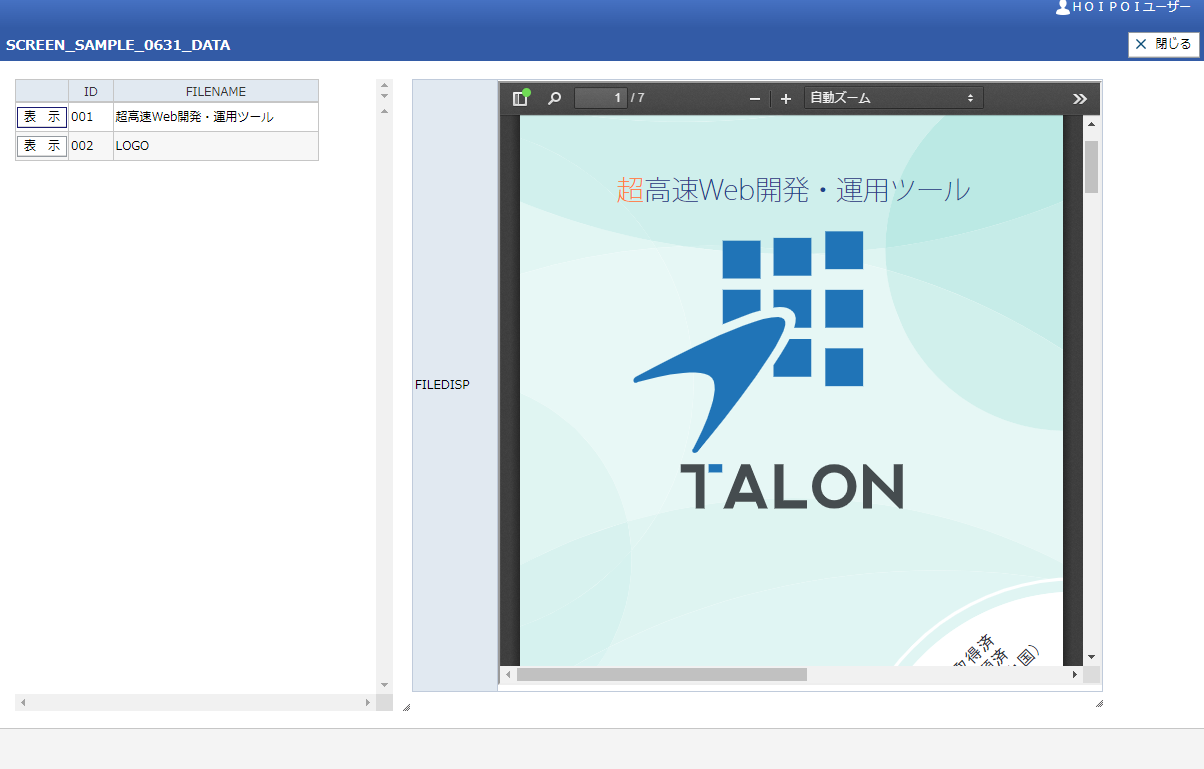The height and width of the screenshot is (769, 1204).
Task: Click PDF vertical scrollbar down arrow
Action: 1091,657
